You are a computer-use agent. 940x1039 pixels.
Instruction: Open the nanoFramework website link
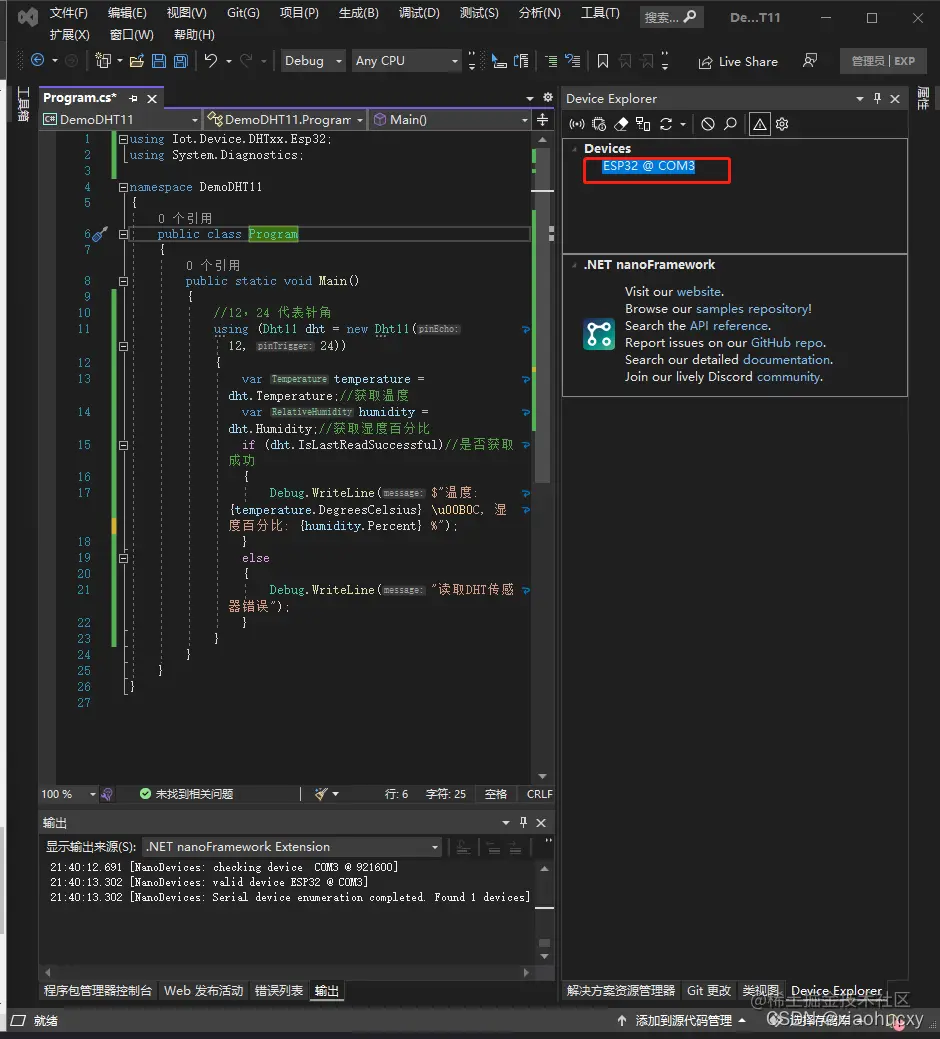click(698, 292)
